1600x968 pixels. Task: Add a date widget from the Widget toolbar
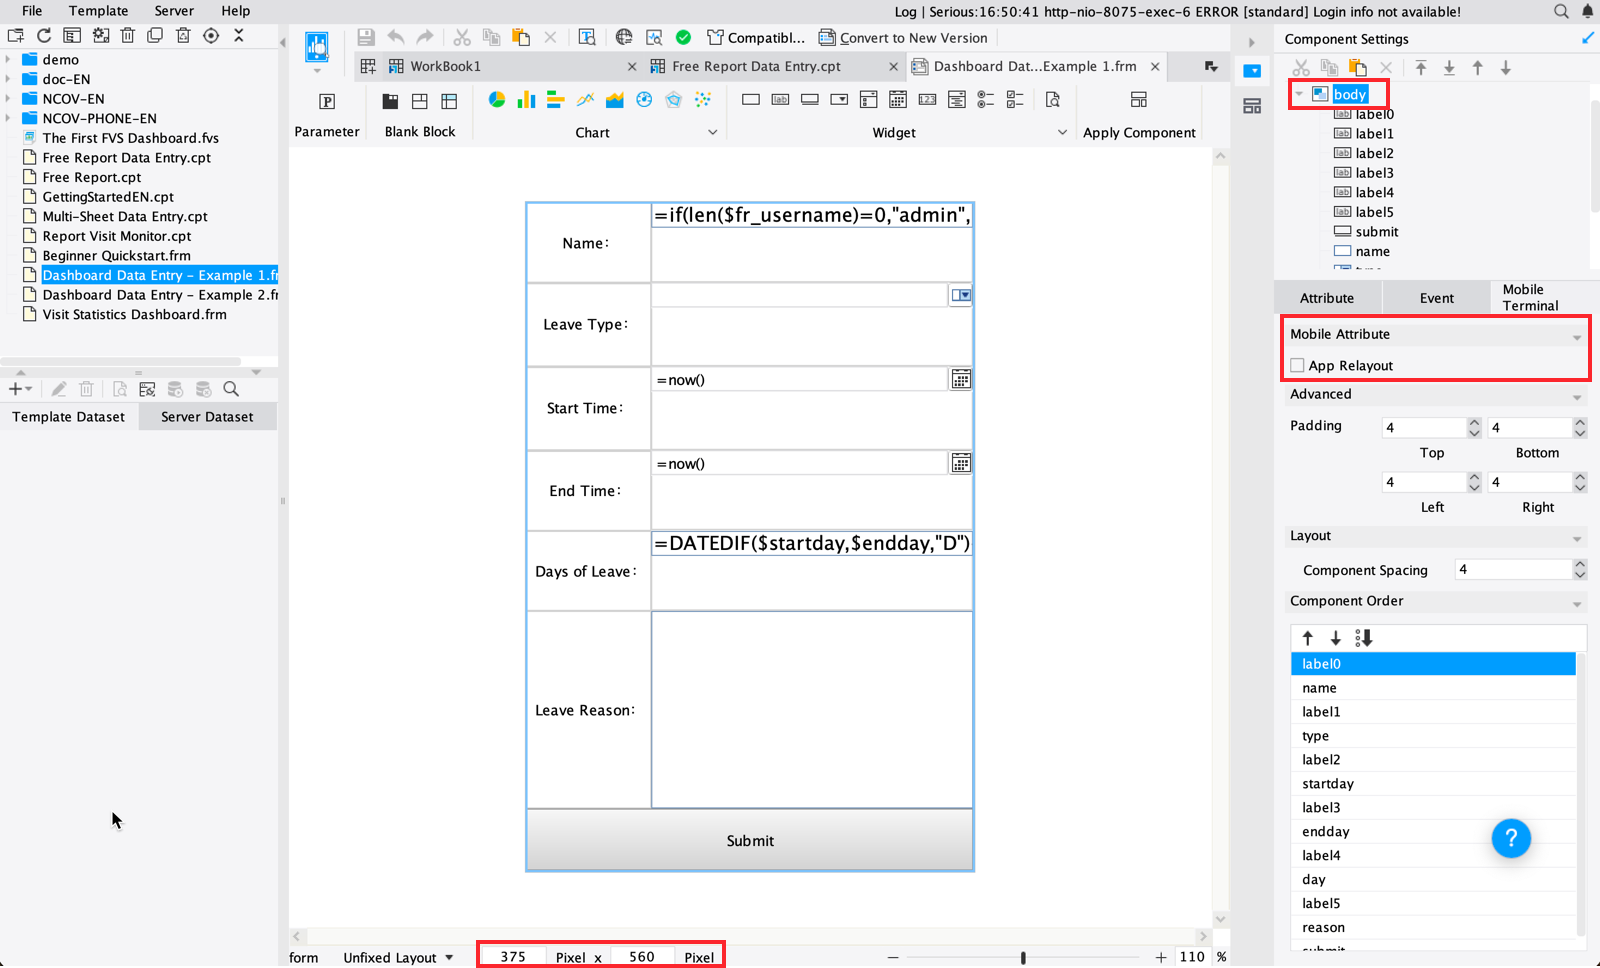click(x=898, y=100)
